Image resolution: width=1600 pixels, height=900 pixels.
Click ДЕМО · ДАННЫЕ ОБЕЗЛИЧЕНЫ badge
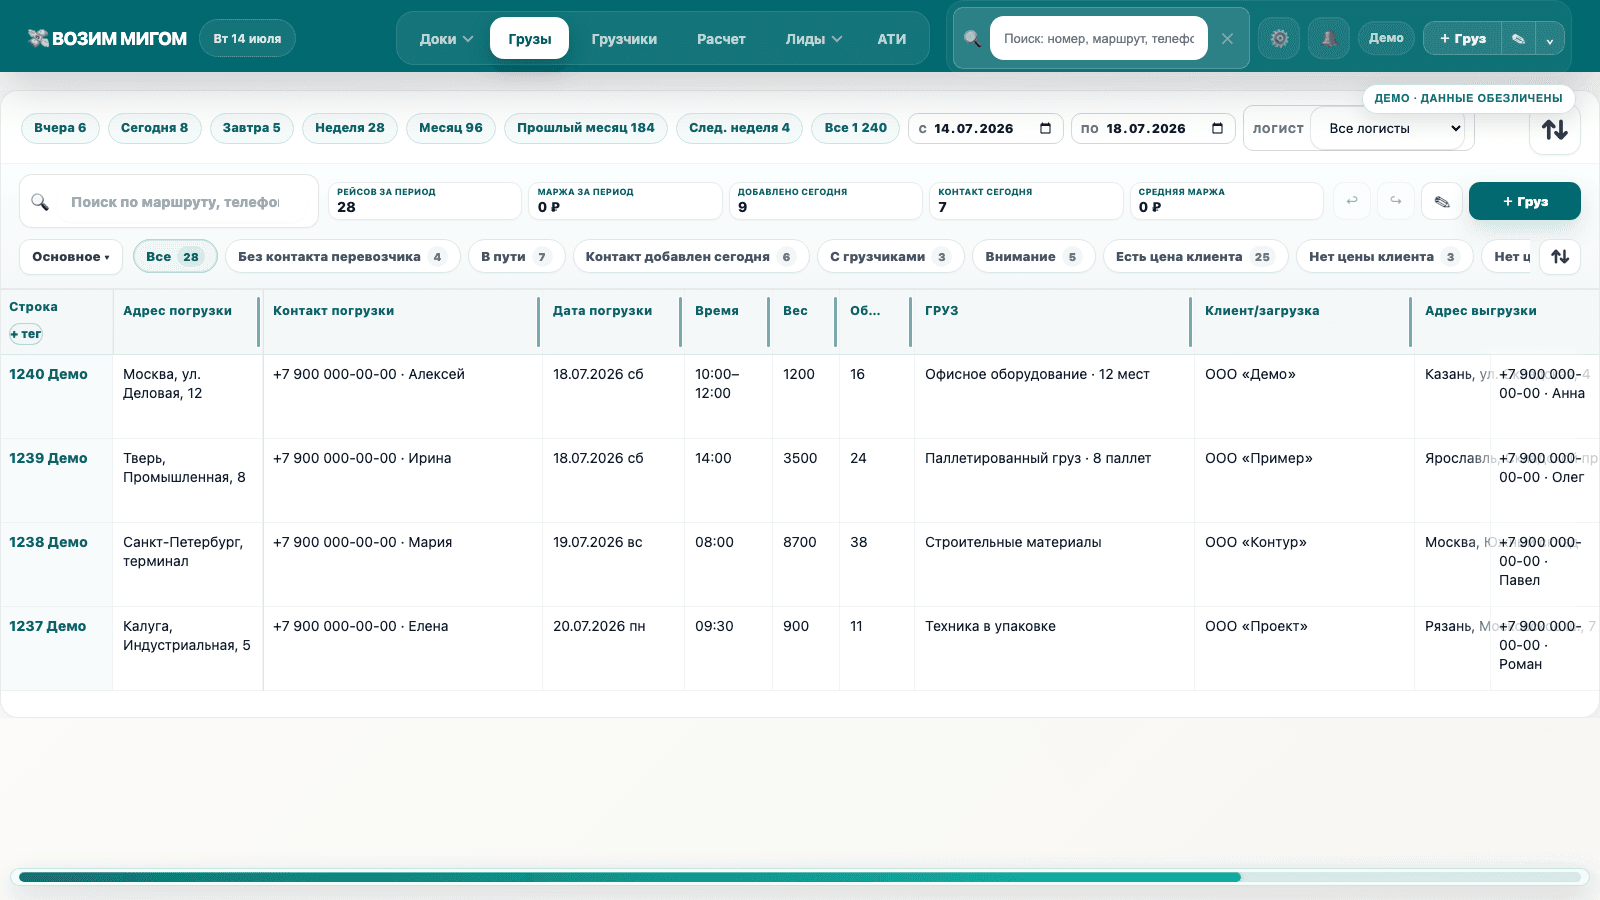pyautogui.click(x=1468, y=98)
